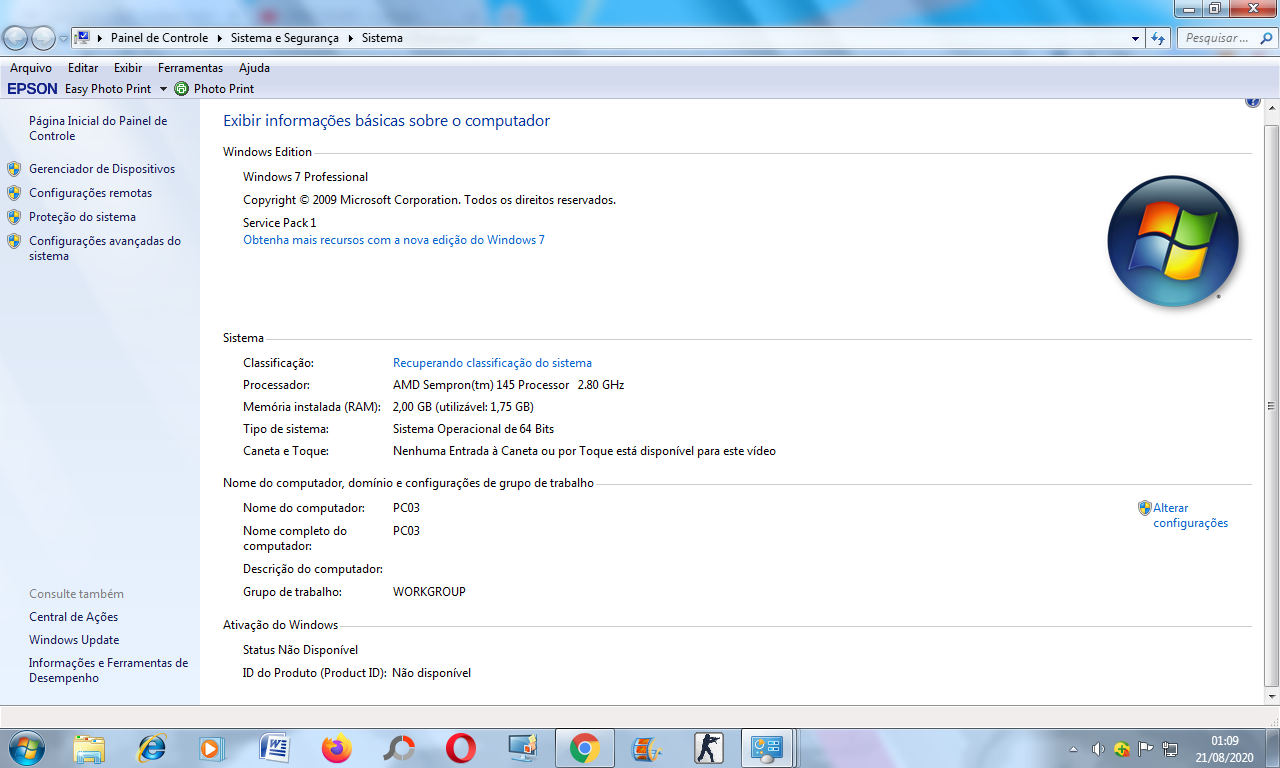The height and width of the screenshot is (768, 1280).
Task: Open Action Center flag tray icon
Action: pos(1146,748)
